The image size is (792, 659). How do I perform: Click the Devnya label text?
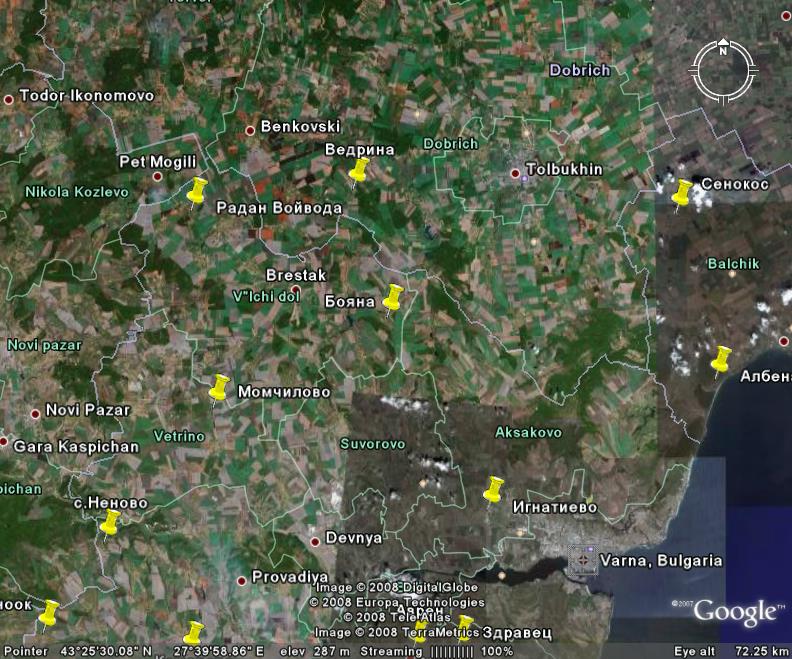coord(354,538)
